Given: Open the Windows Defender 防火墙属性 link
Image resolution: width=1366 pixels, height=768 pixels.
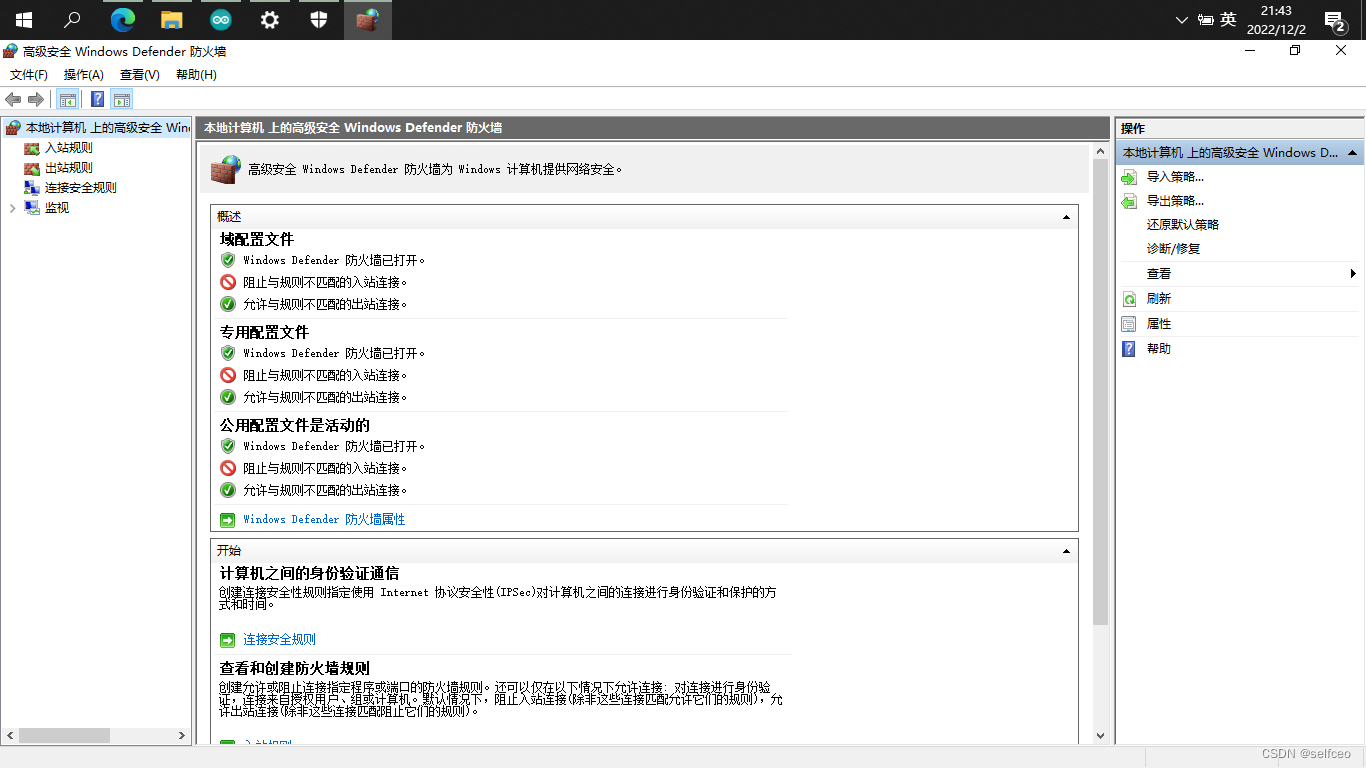Looking at the screenshot, I should click(x=324, y=520).
